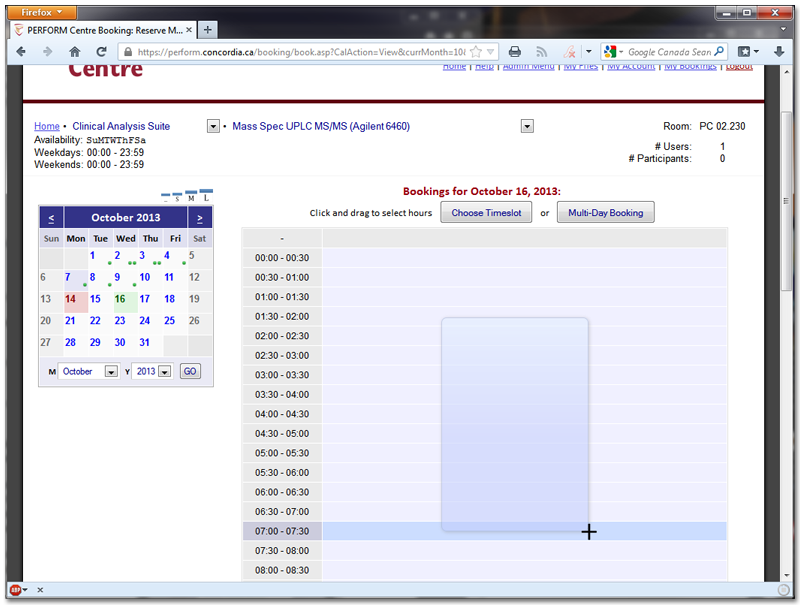The width and height of the screenshot is (800, 605).
Task: Click the 07:00 - 07:30 highlighted timeslot label
Action: [282, 531]
